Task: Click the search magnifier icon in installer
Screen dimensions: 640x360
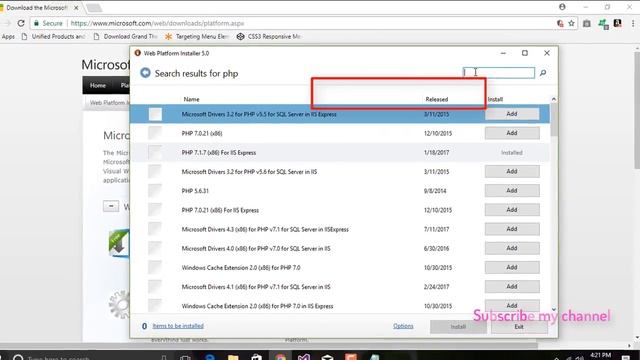Action: (543, 73)
